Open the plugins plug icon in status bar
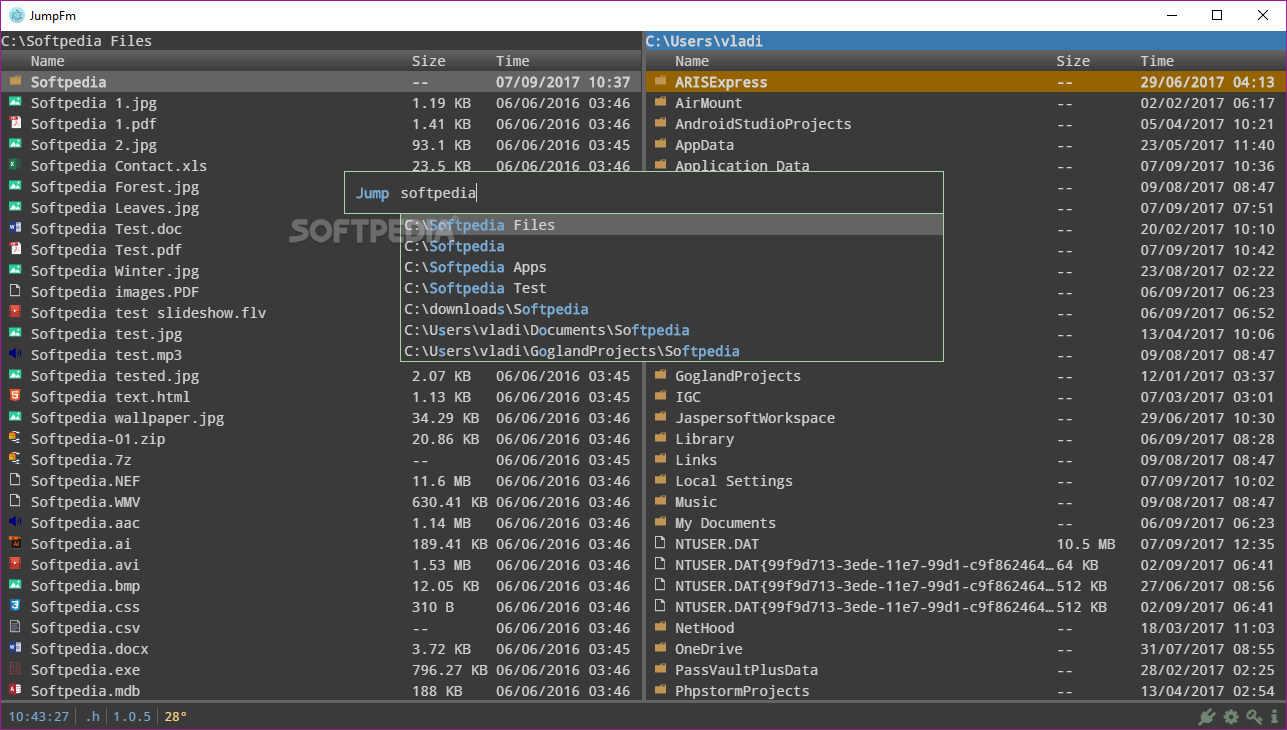This screenshot has height=730, width=1287. (1208, 717)
